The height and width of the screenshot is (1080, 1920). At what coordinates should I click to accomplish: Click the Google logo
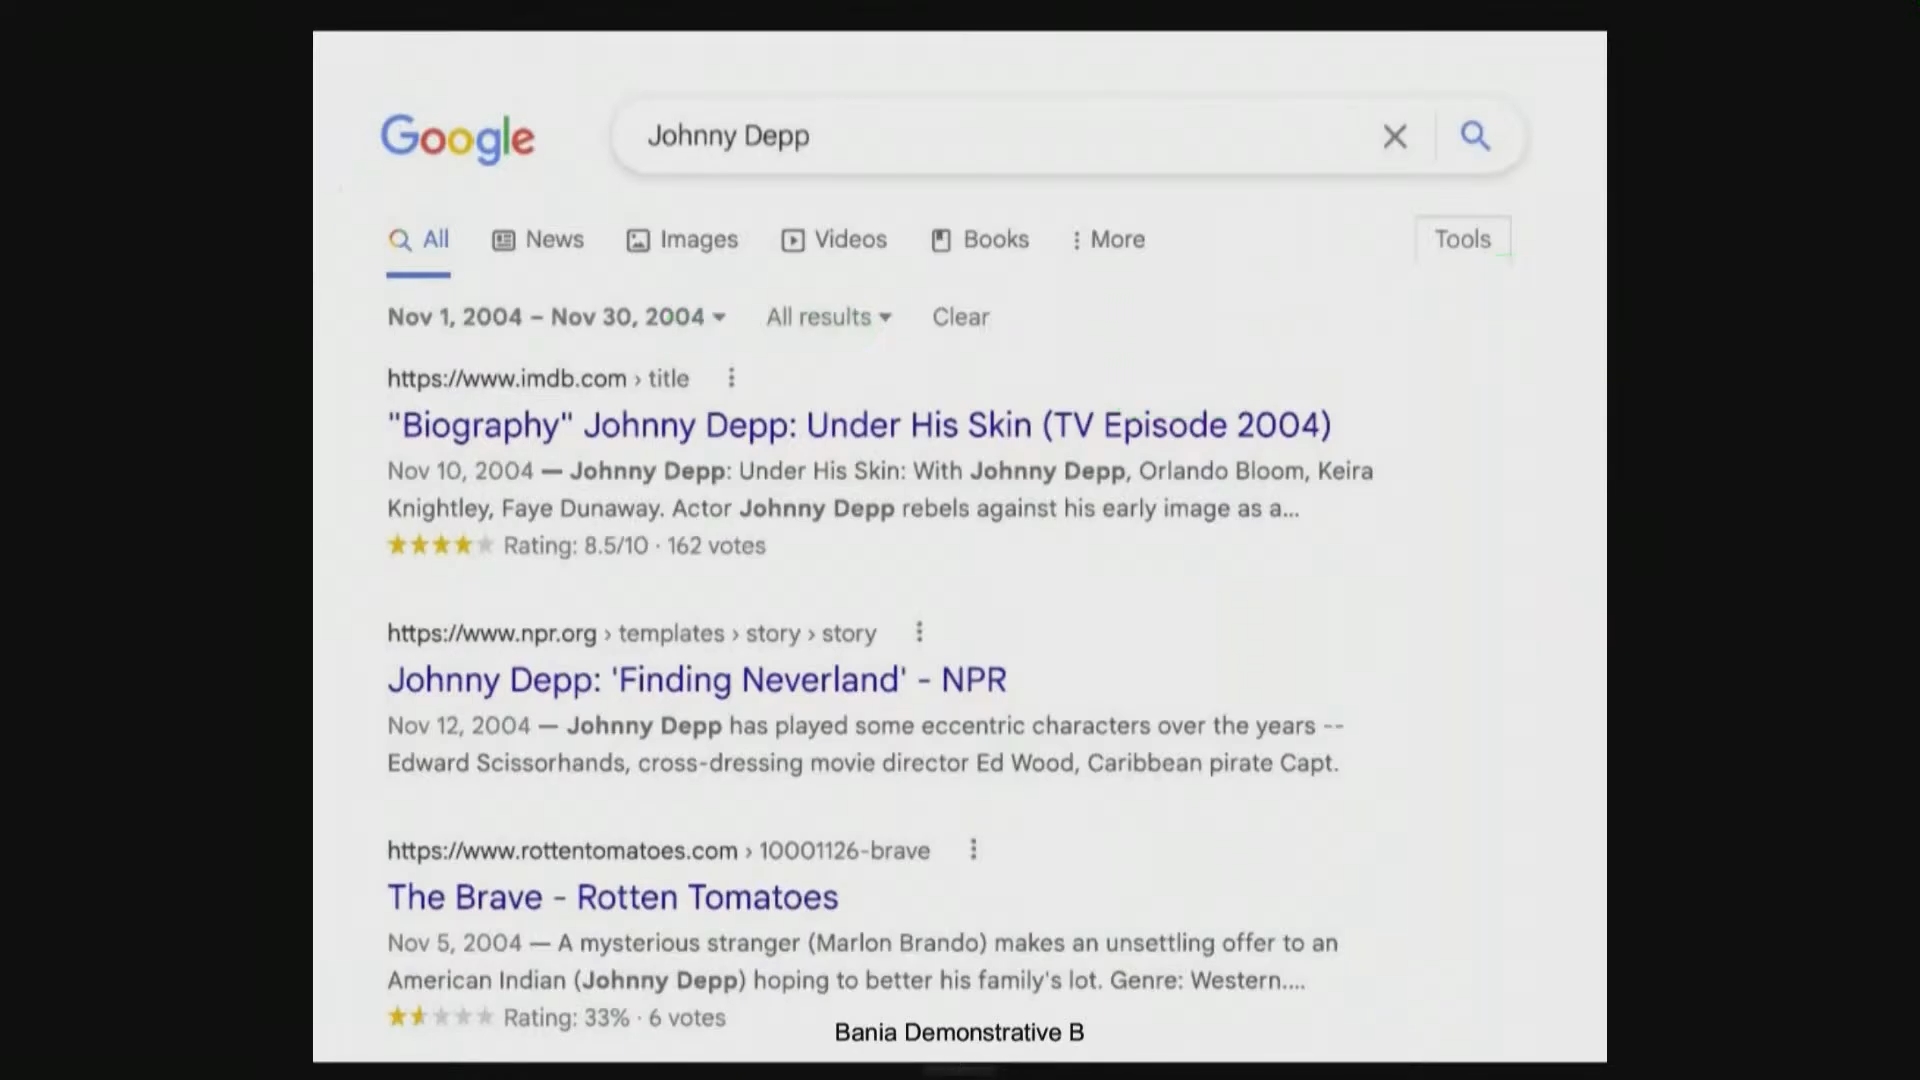pos(458,138)
